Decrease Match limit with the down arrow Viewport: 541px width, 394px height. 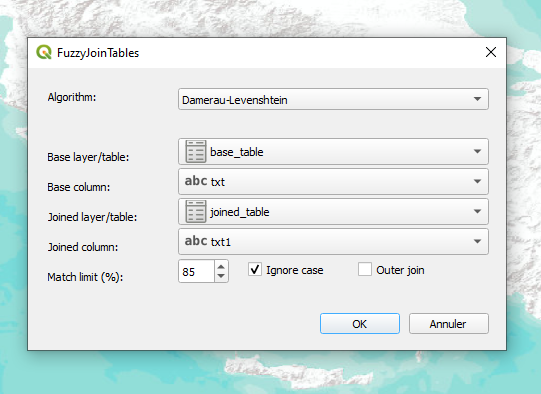pos(221,276)
